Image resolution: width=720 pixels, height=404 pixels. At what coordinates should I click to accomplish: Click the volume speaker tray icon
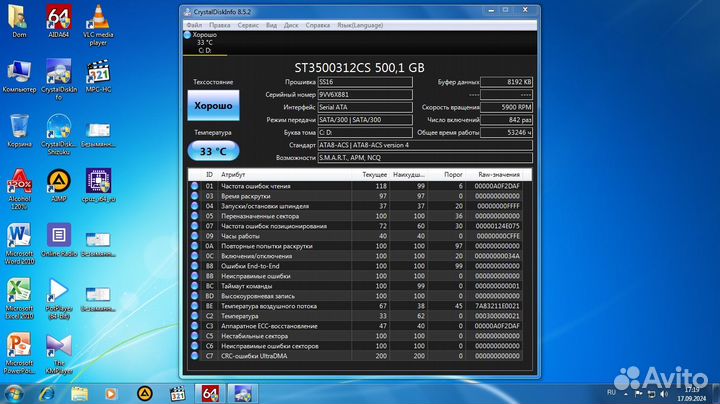[x=664, y=394]
